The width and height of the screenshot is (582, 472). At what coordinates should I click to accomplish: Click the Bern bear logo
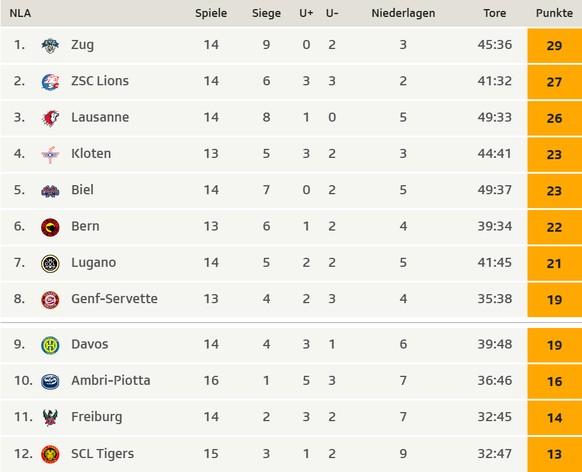(x=50, y=227)
